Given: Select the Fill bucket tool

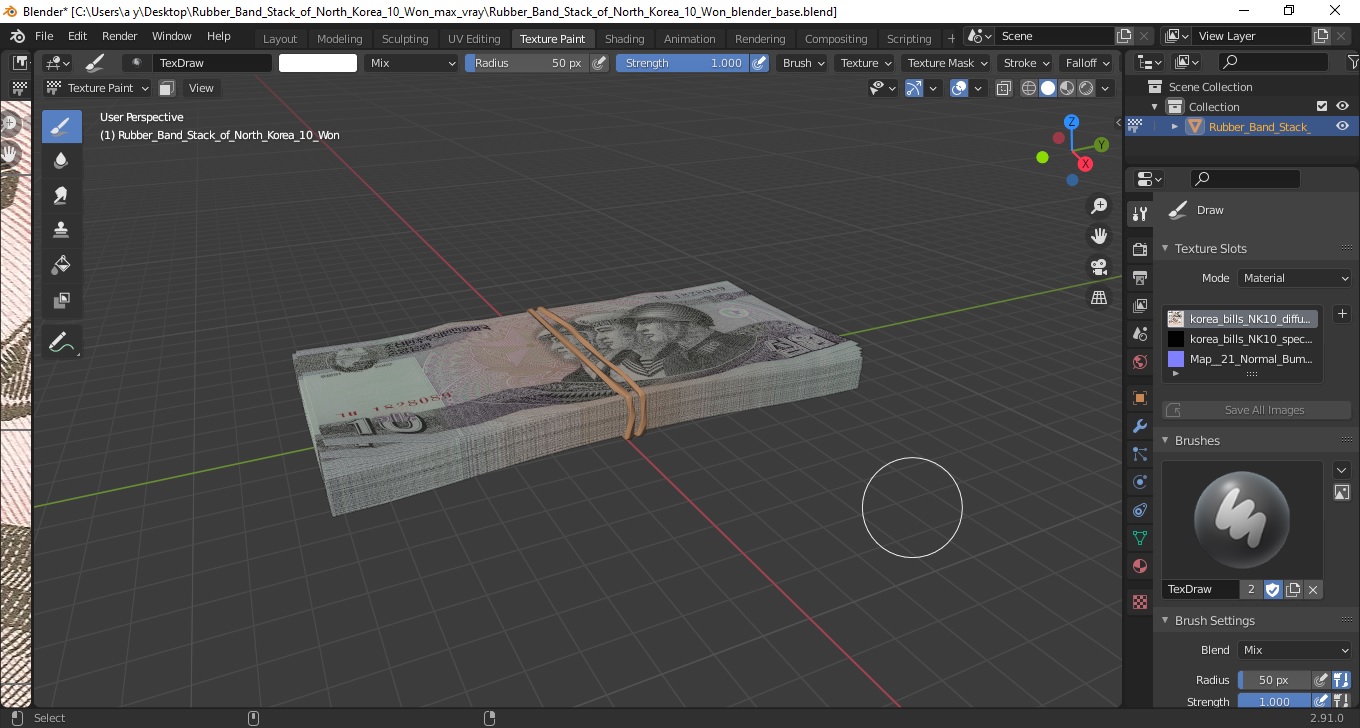Looking at the screenshot, I should click(61, 265).
